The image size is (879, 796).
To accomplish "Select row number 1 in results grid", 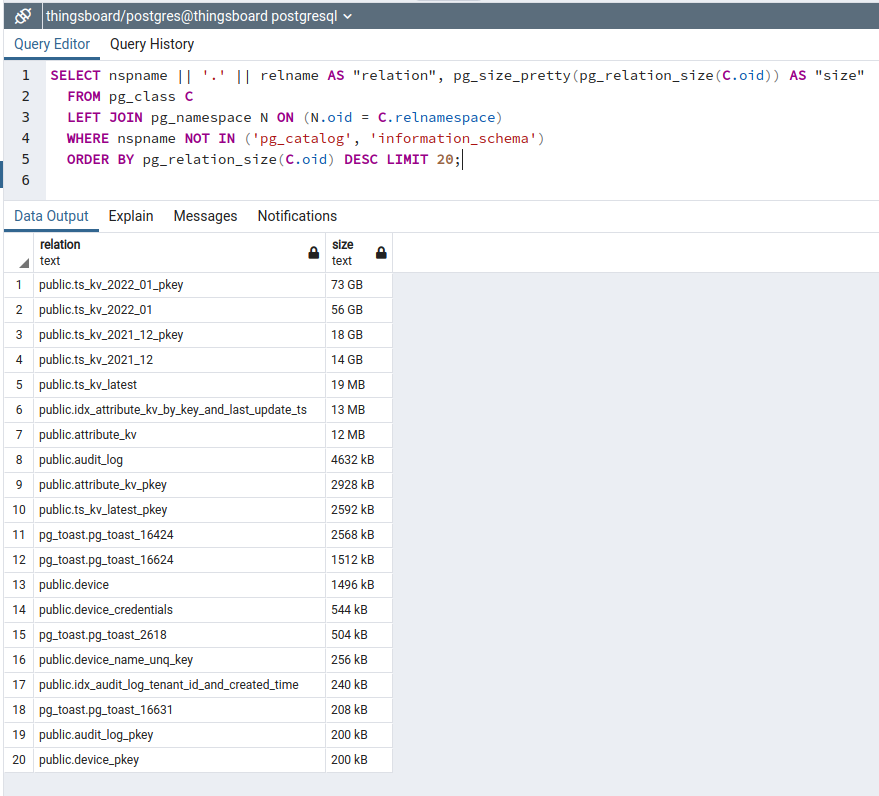I will pyautogui.click(x=18, y=285).
